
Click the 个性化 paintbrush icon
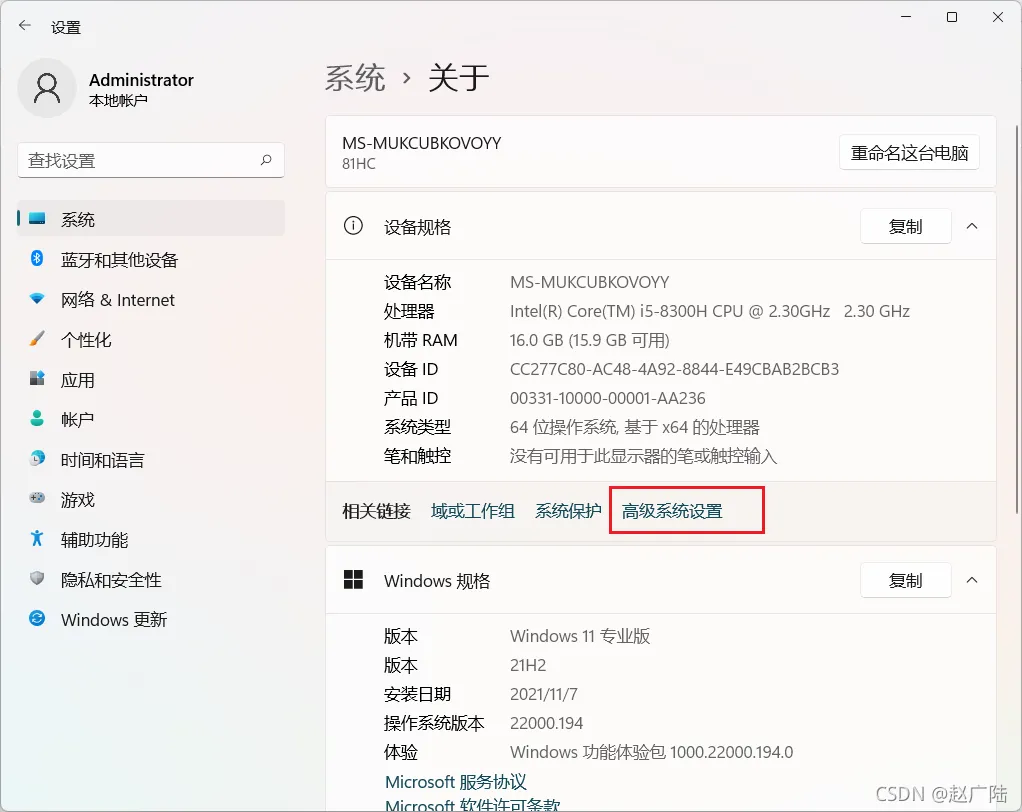point(37,339)
